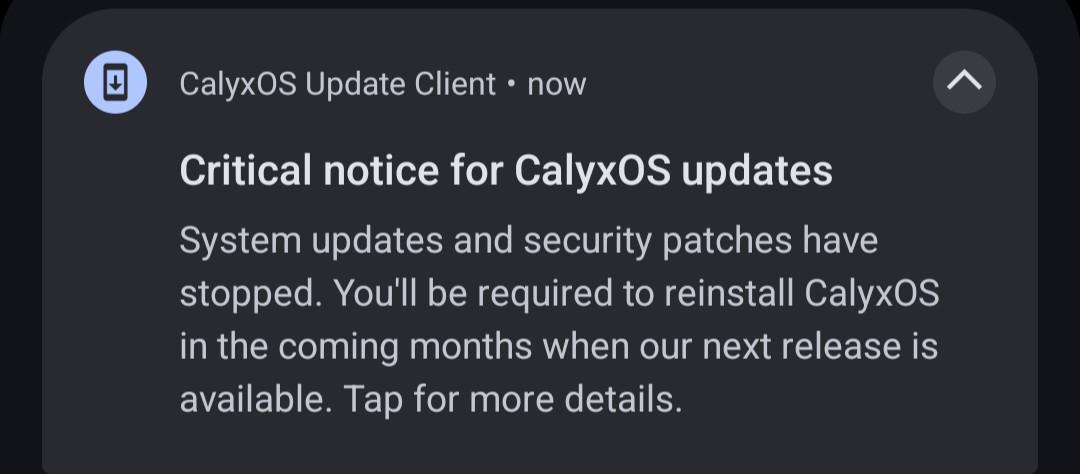1080x474 pixels.
Task: Tap the "now" timestamp in notification header
Action: [x=557, y=85]
